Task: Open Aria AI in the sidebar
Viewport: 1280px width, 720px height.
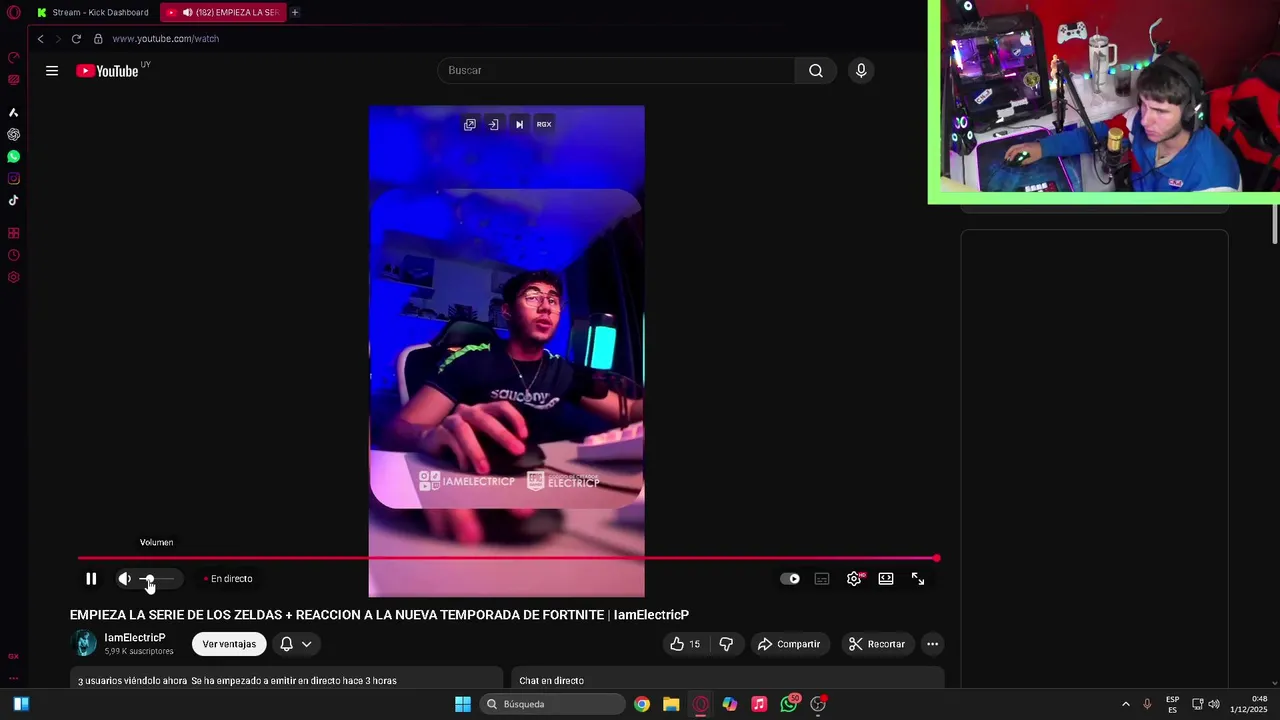Action: point(14,113)
